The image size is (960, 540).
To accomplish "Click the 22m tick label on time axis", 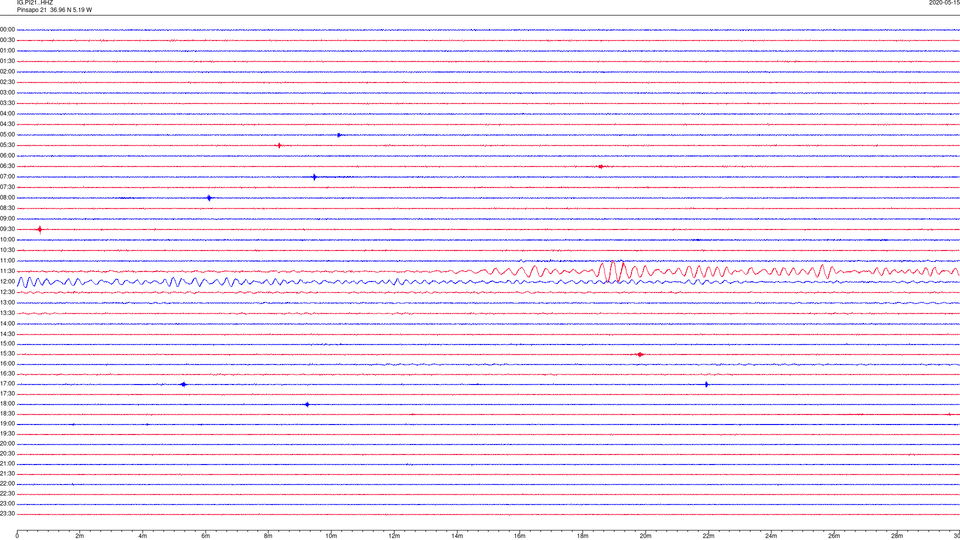I will click(x=708, y=536).
